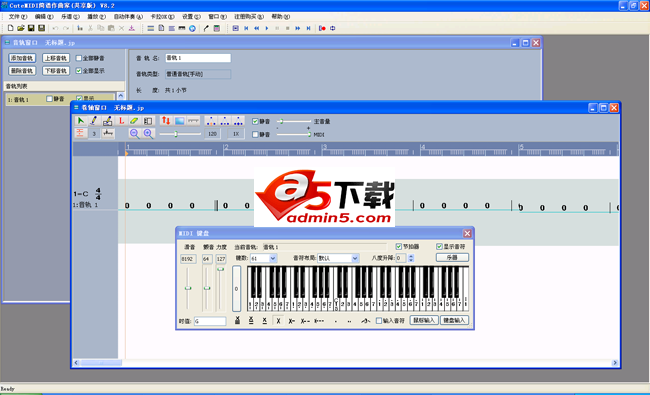
Task: Open the 编辑 menu
Action: 44,17
